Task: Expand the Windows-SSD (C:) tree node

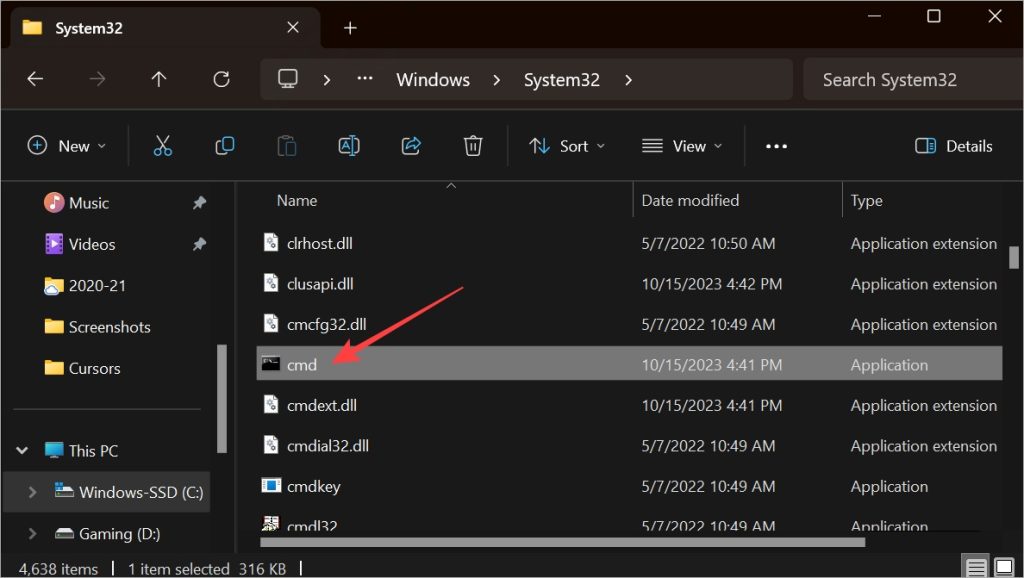Action: (x=33, y=492)
